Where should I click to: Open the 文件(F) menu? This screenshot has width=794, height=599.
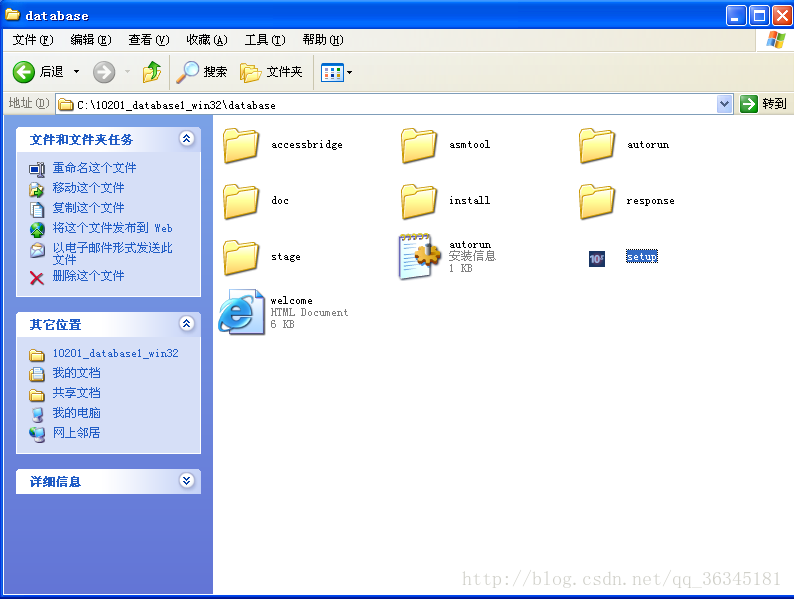[33, 40]
